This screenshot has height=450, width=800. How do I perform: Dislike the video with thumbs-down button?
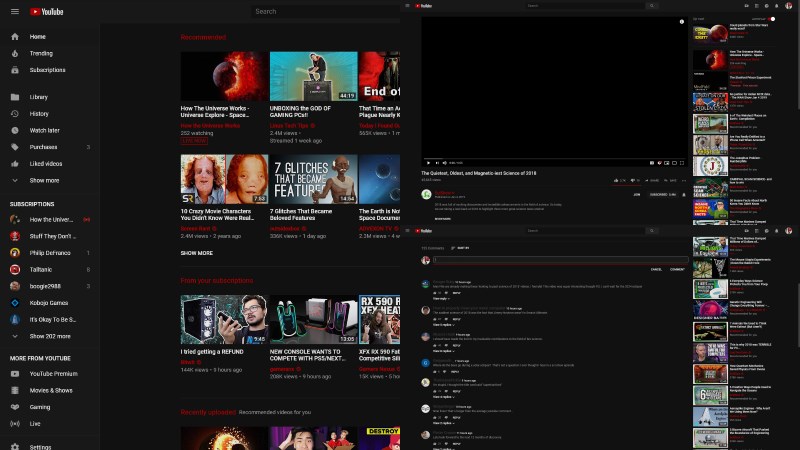tap(635, 180)
